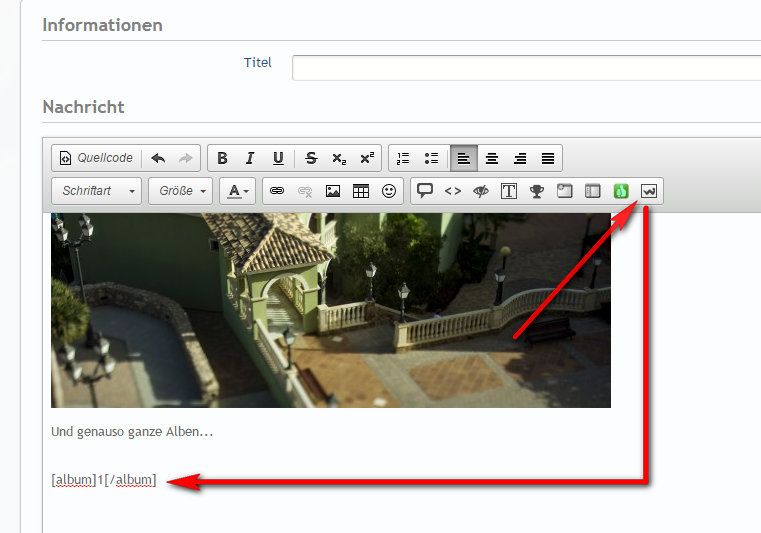Click the trophy icon
Viewport: 761px width, 533px height.
(537, 191)
